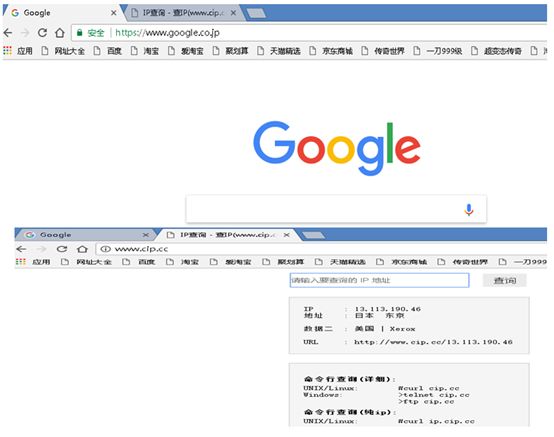Image resolution: width=554 pixels, height=437 pixels.
Task: Click the www.cip.cc address bar
Action: coord(322,249)
